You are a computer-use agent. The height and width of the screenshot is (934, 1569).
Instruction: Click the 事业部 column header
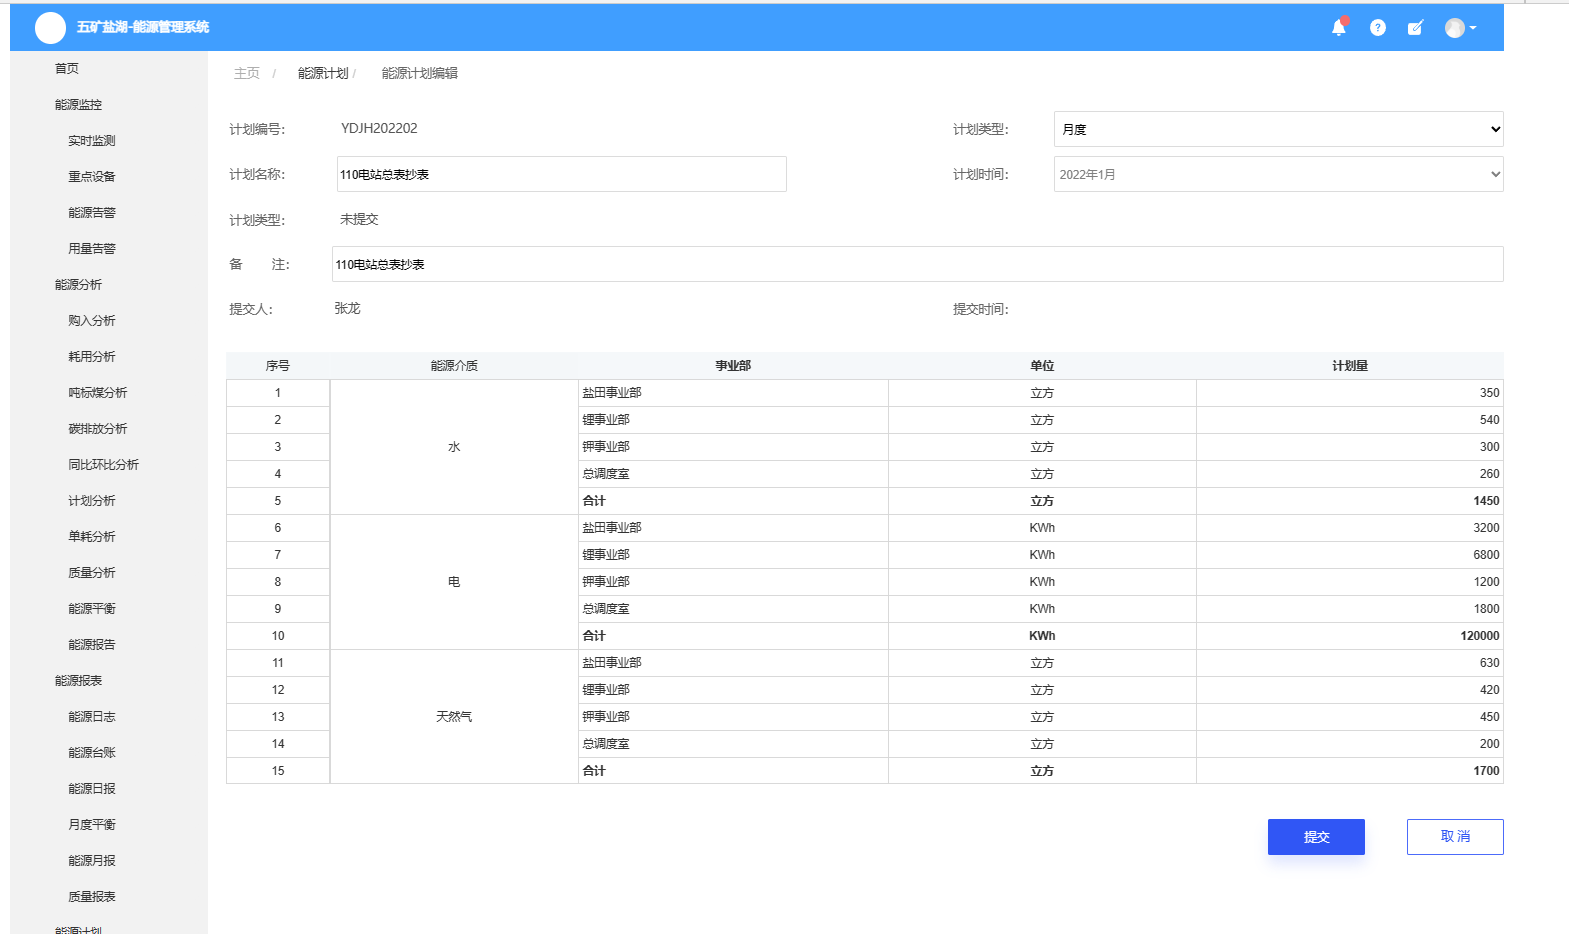pos(733,366)
